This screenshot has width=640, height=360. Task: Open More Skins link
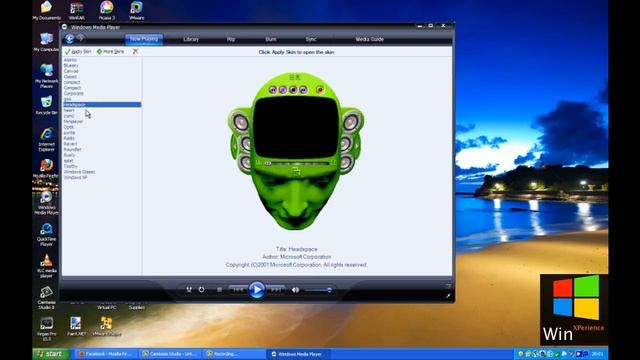110,52
